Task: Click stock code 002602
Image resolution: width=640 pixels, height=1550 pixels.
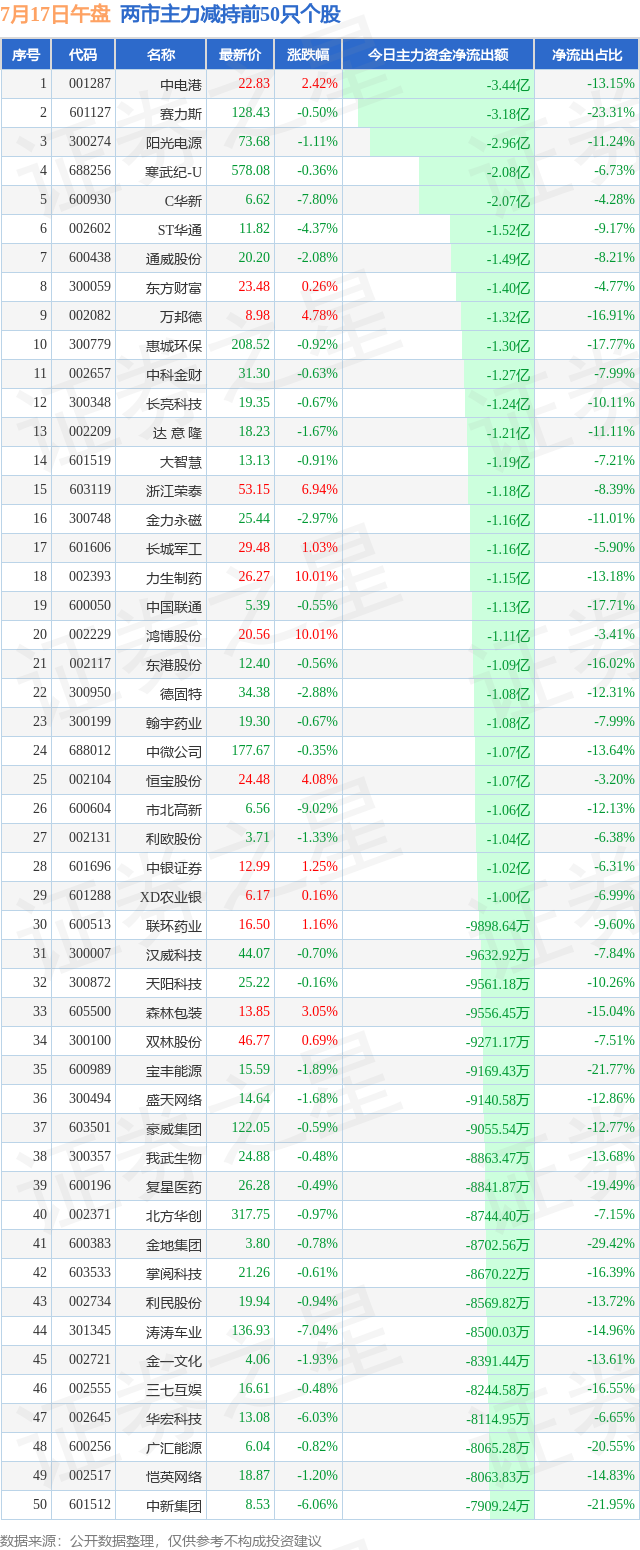Action: click(89, 229)
